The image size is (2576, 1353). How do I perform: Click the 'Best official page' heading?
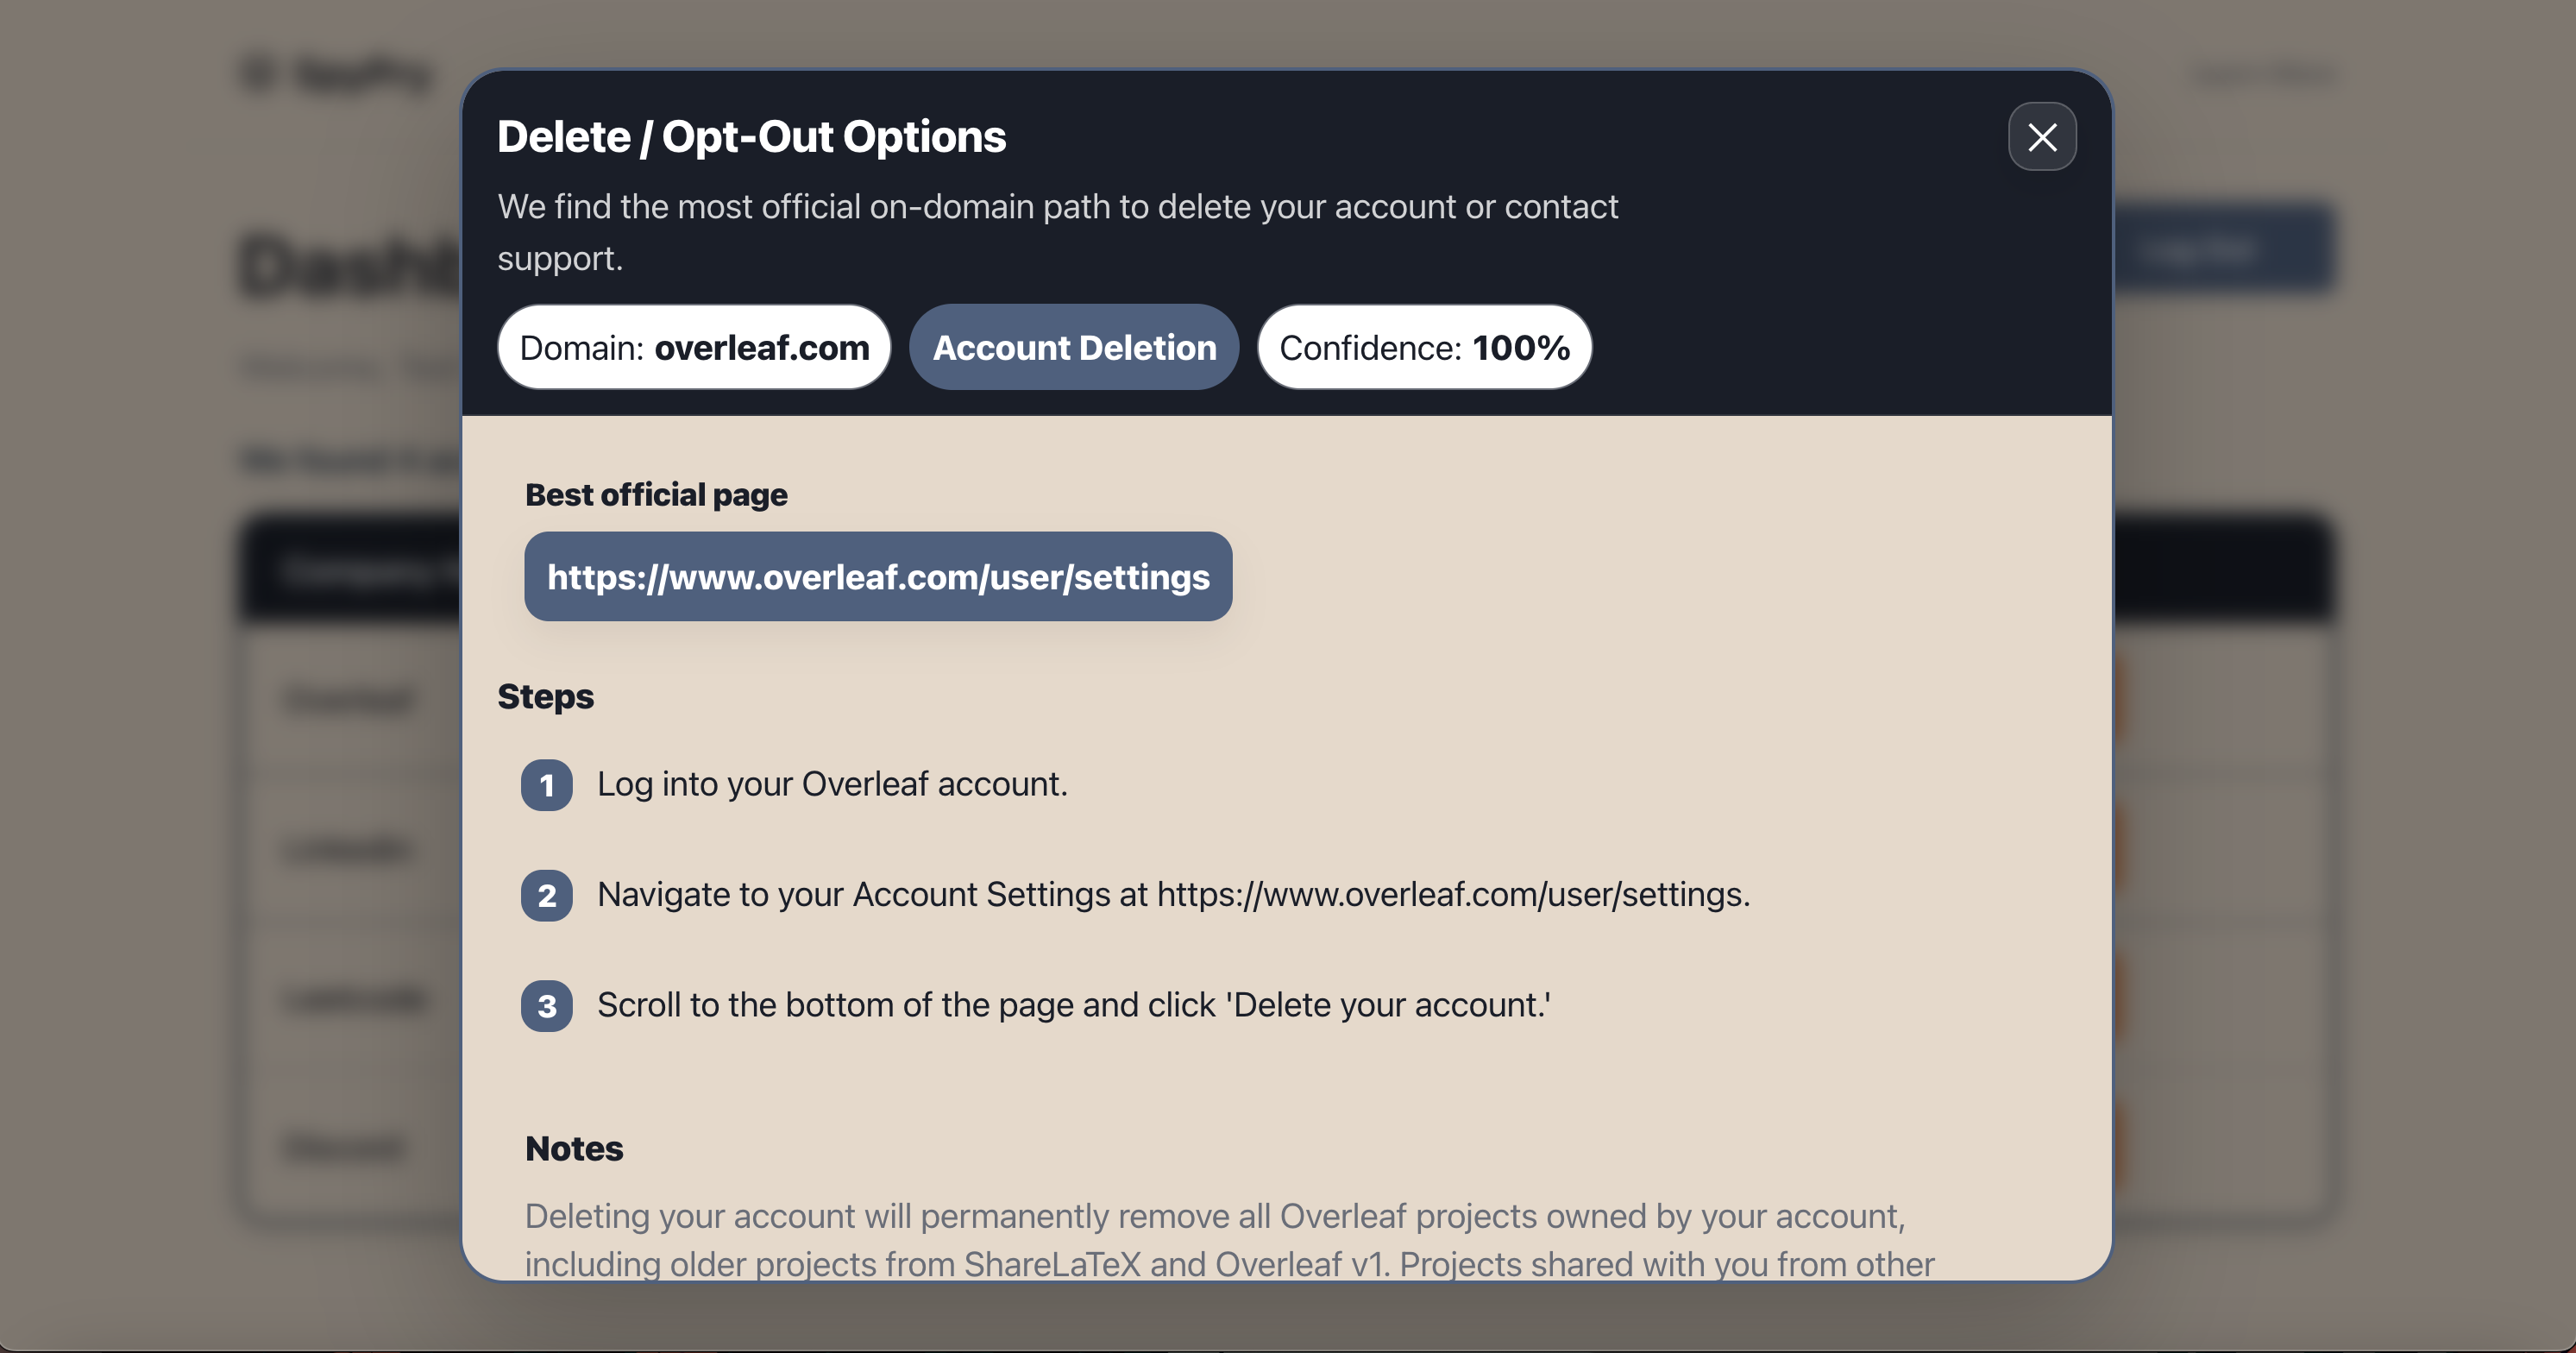656,494
